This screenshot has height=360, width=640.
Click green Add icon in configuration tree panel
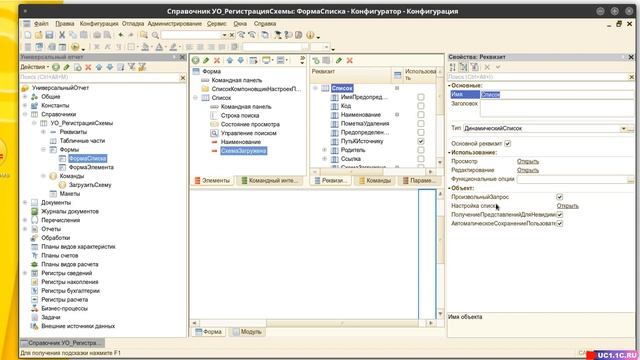point(56,67)
